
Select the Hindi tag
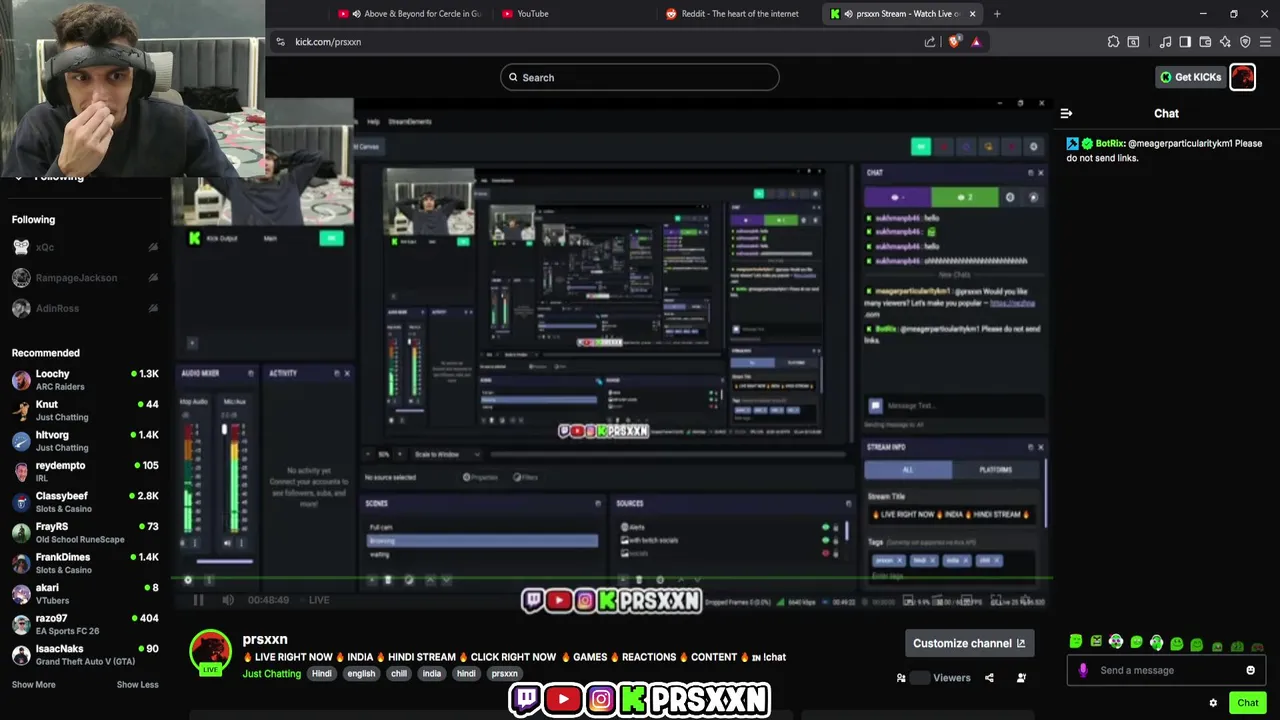point(321,673)
